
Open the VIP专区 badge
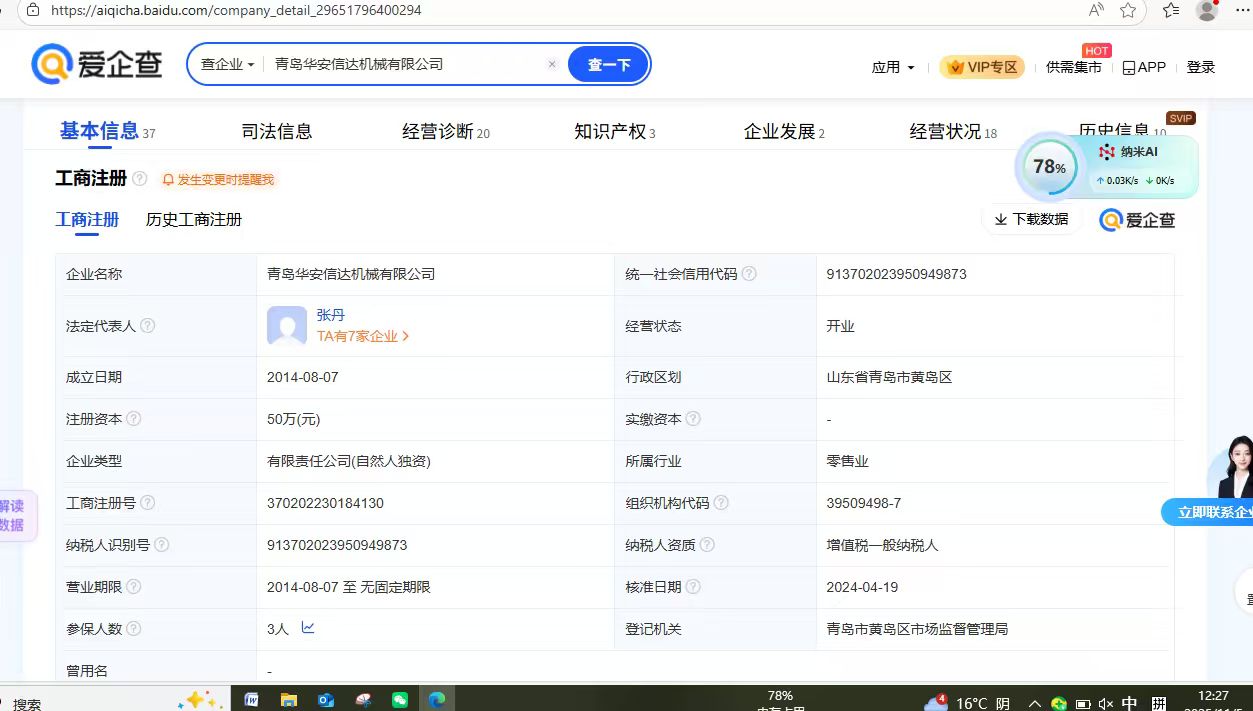[982, 67]
